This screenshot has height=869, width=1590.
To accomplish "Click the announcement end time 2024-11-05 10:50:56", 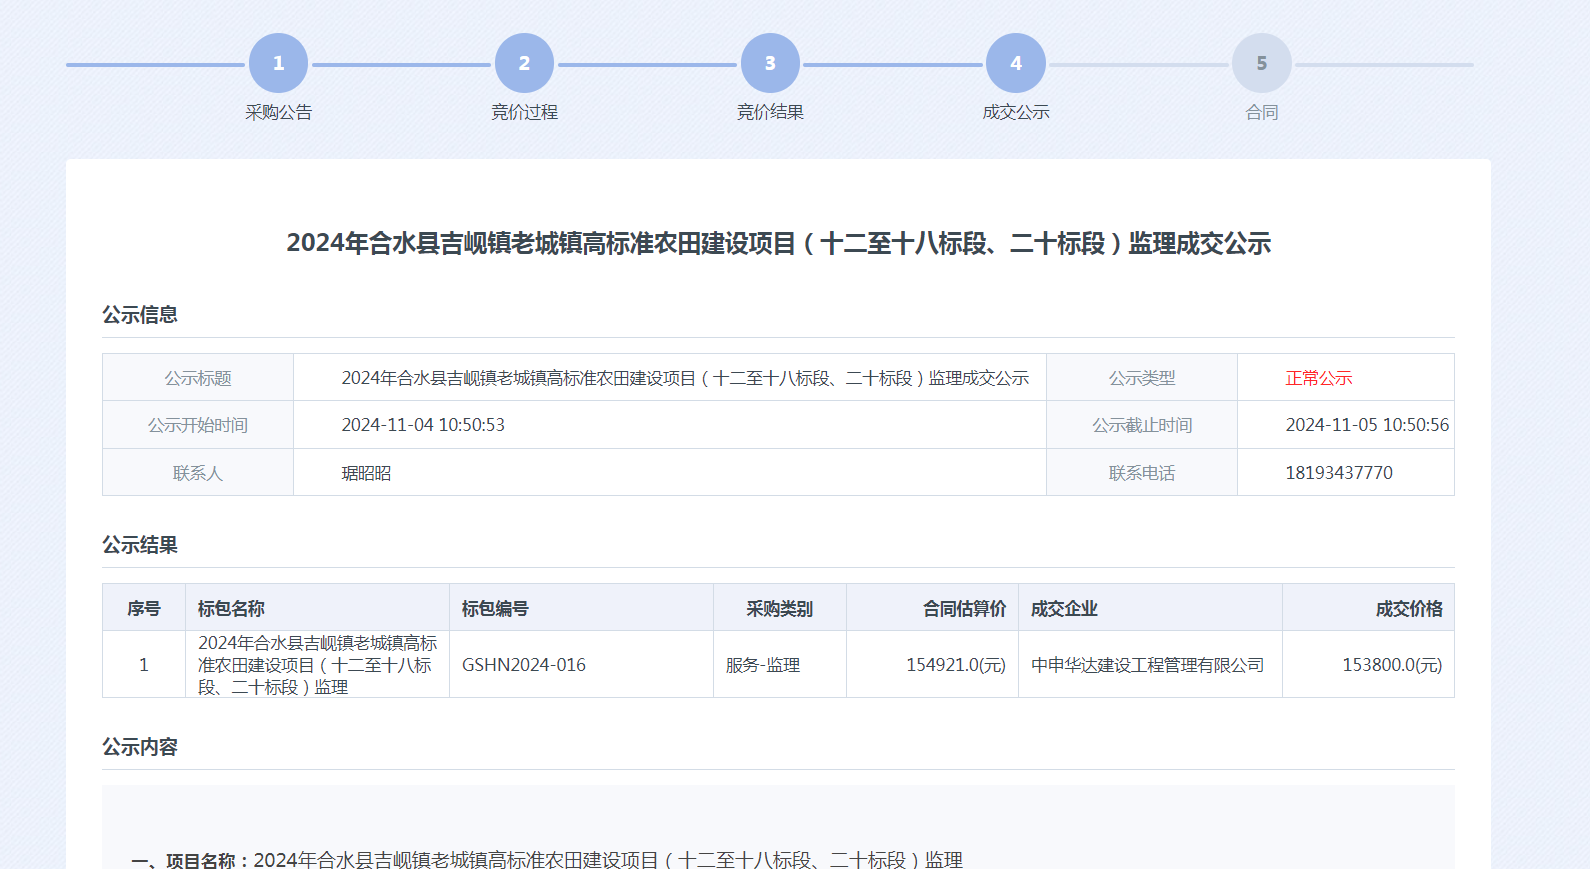I will [1366, 425].
